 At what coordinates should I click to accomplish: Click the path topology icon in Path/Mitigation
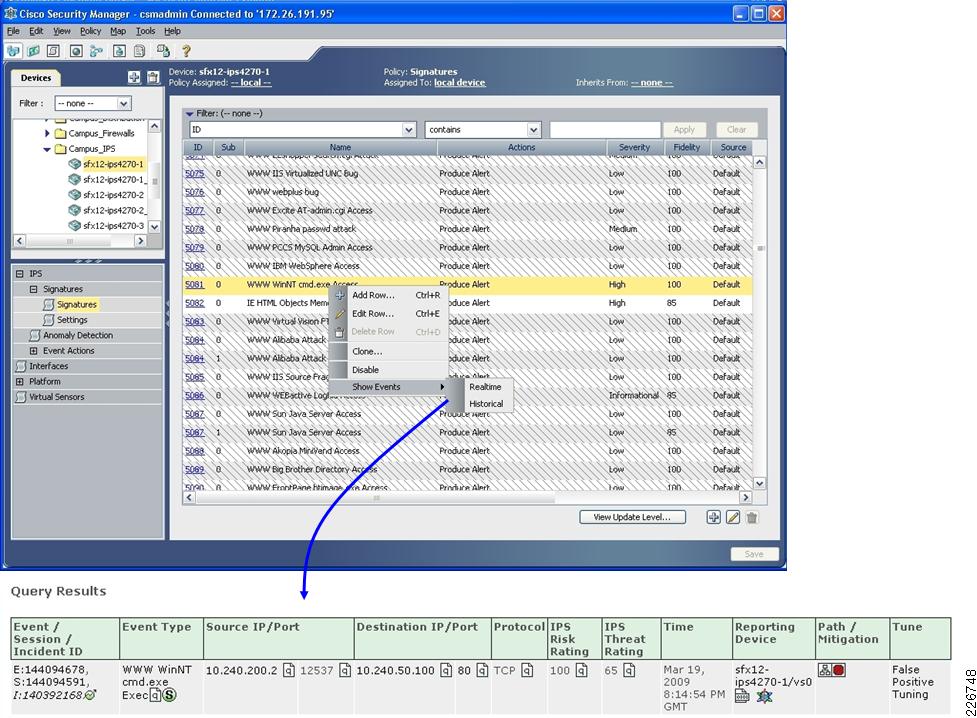(x=825, y=671)
